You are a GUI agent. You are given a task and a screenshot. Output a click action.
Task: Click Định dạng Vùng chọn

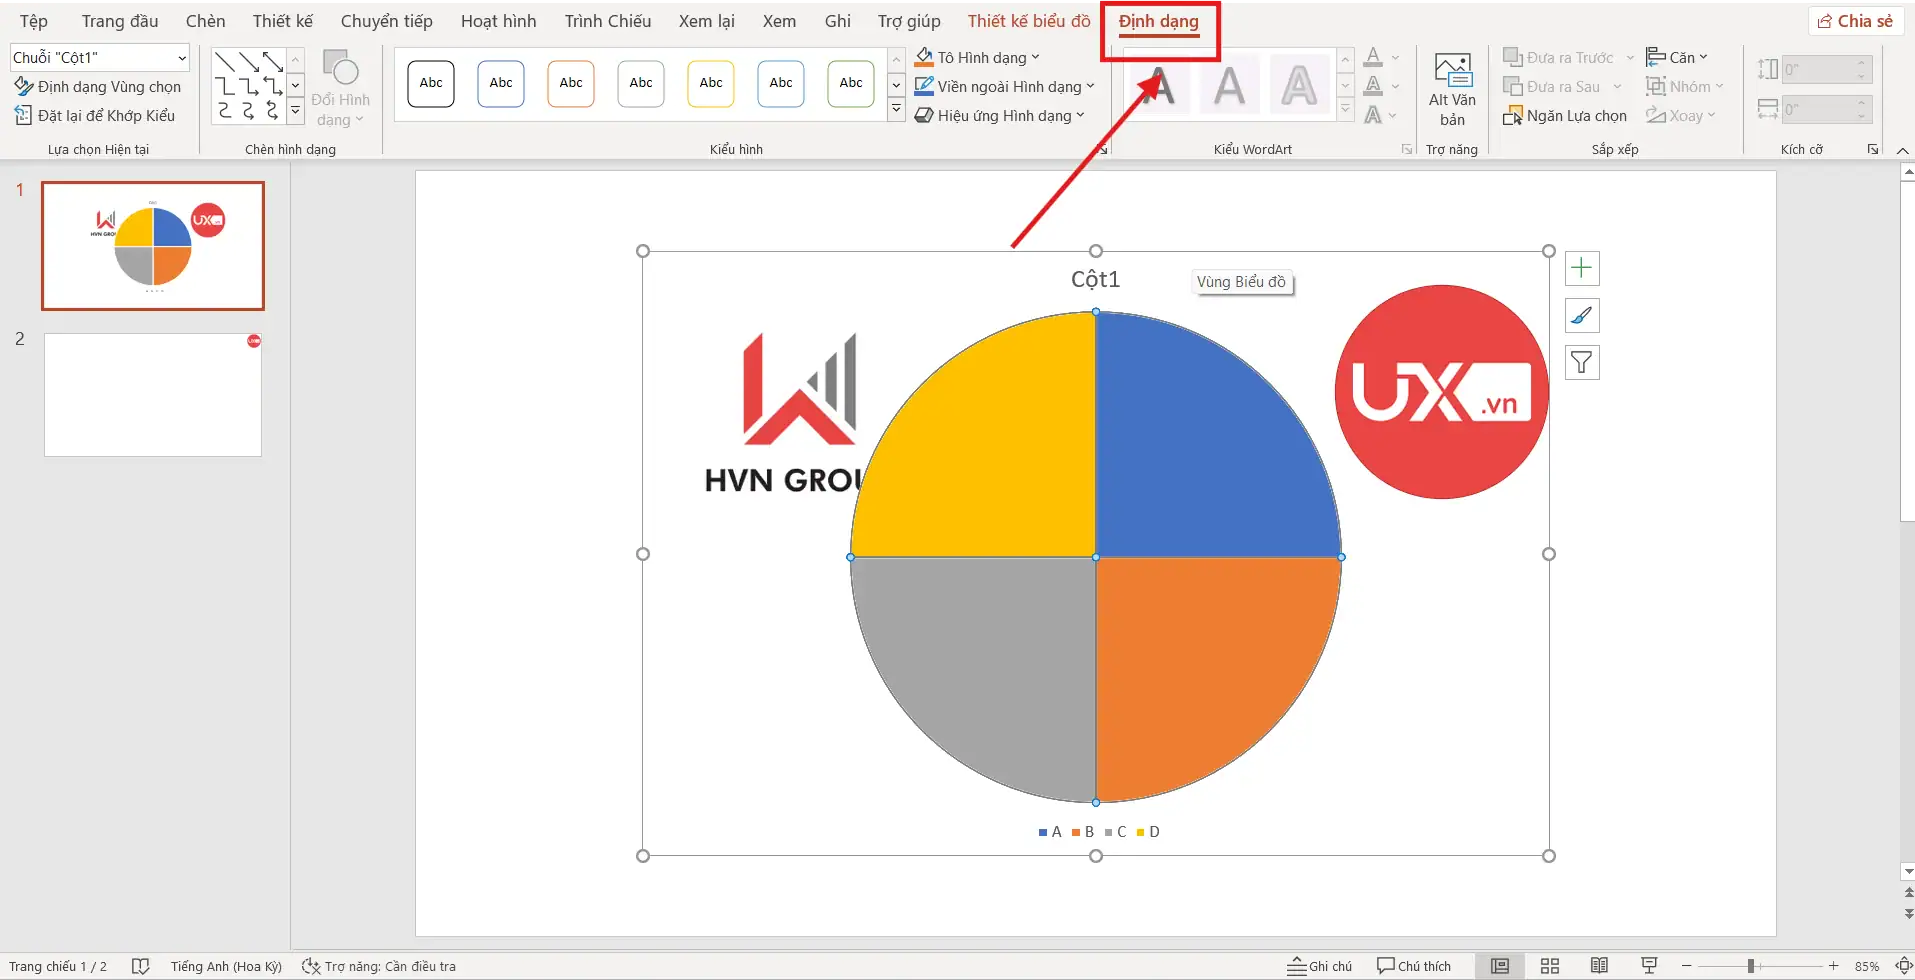[x=98, y=87]
